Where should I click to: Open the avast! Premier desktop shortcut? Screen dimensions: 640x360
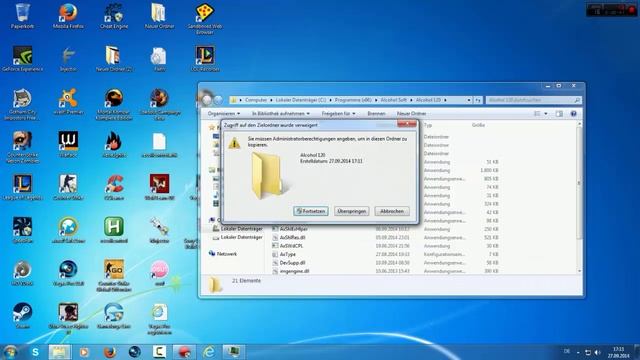click(68, 102)
